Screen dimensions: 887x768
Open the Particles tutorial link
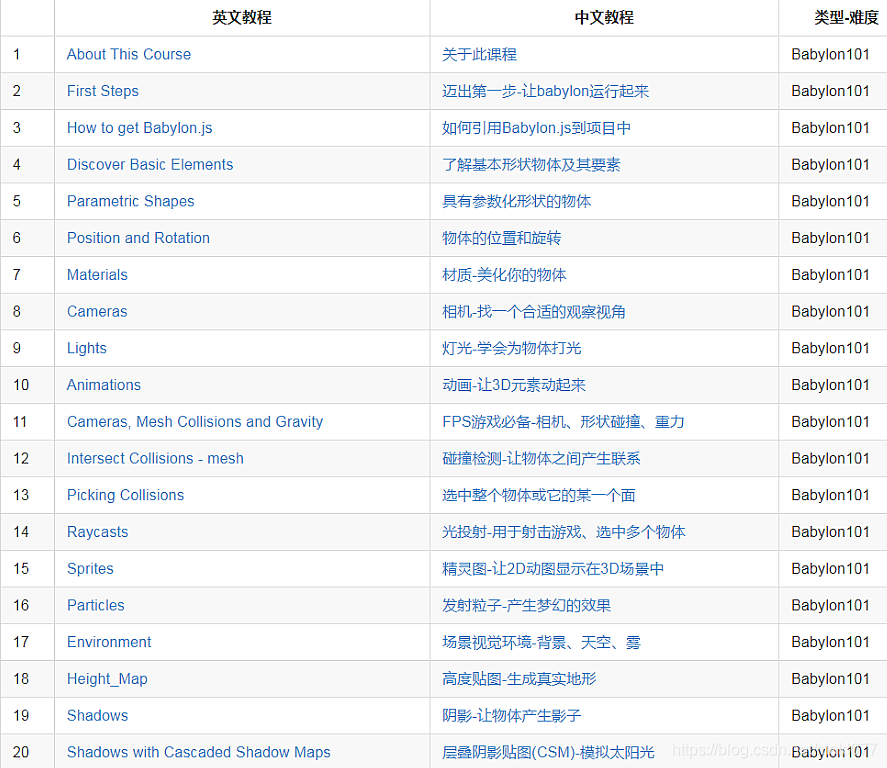[x=96, y=606]
